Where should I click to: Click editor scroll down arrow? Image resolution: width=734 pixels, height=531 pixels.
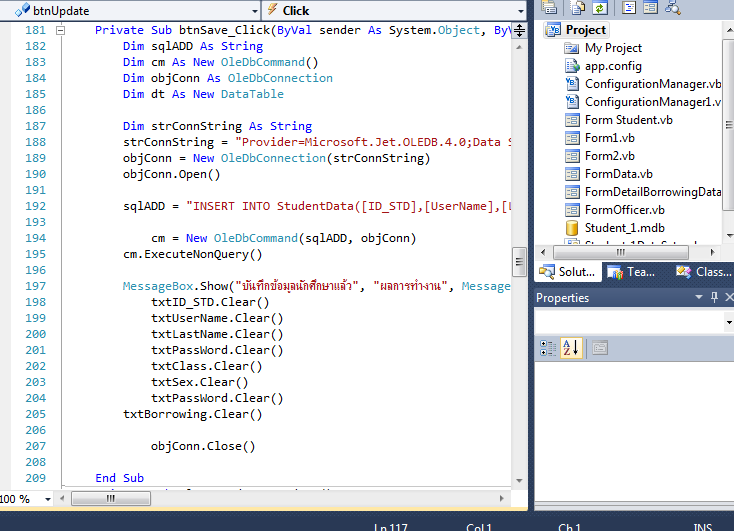[519, 480]
